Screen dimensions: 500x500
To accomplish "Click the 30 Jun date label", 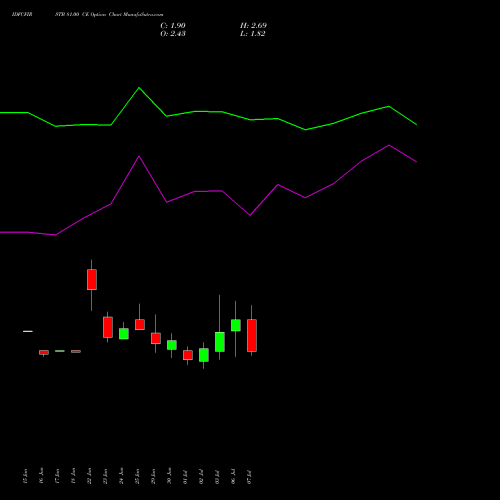I will pos(169,476).
